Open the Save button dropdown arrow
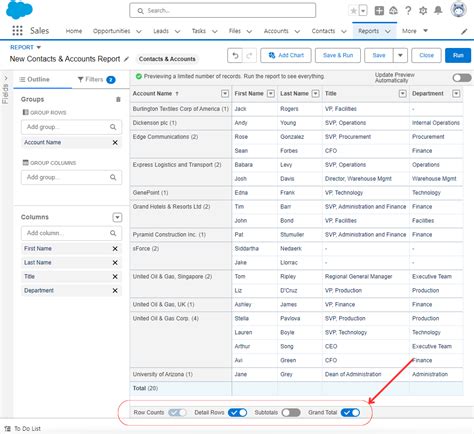 click(x=400, y=55)
